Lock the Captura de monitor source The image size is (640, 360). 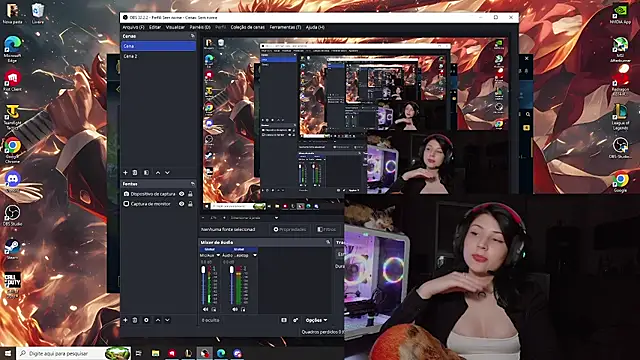tap(190, 204)
